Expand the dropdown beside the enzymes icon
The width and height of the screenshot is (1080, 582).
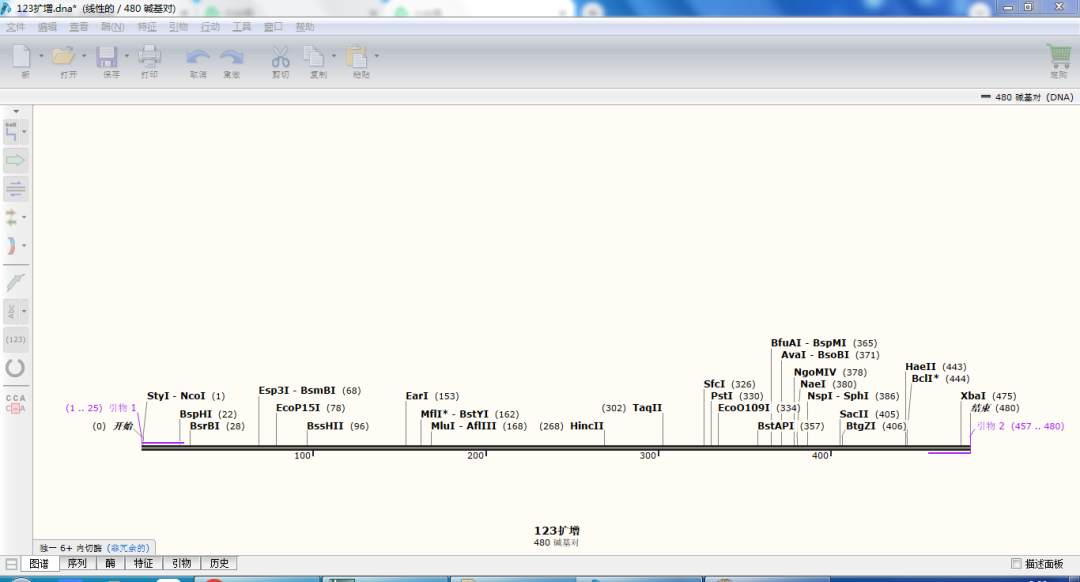pyautogui.click(x=24, y=132)
